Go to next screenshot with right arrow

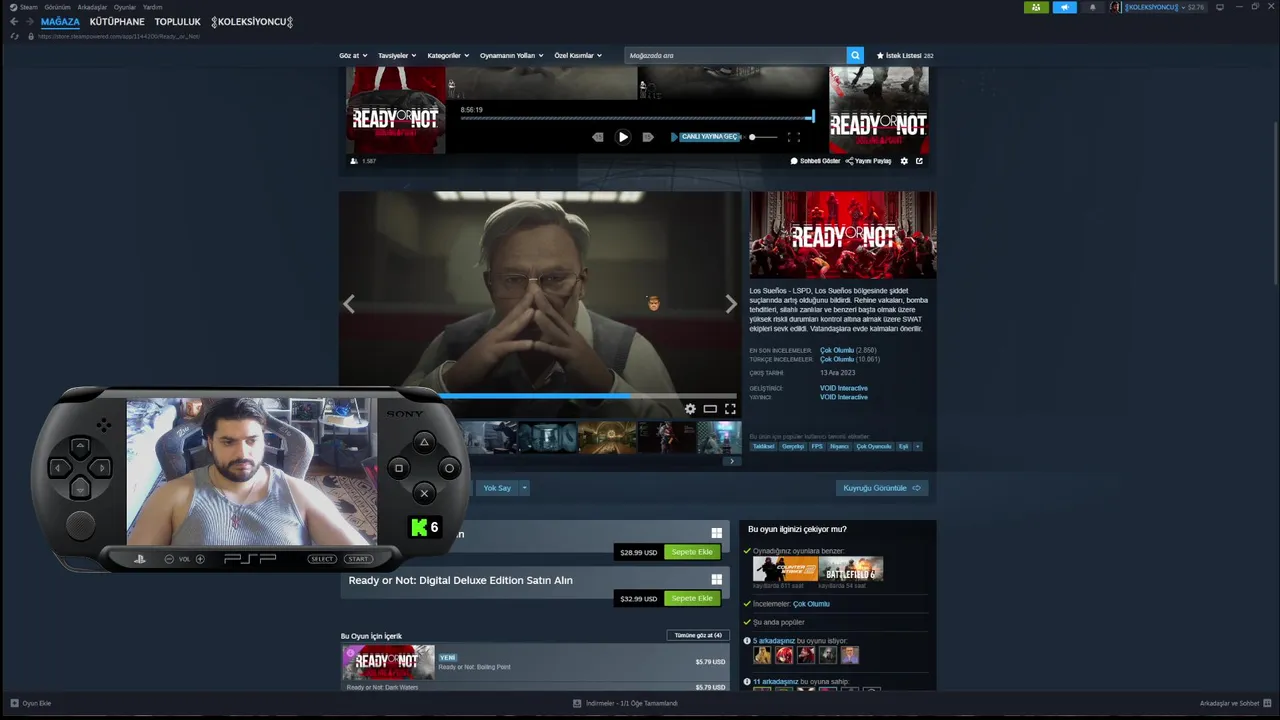730,305
